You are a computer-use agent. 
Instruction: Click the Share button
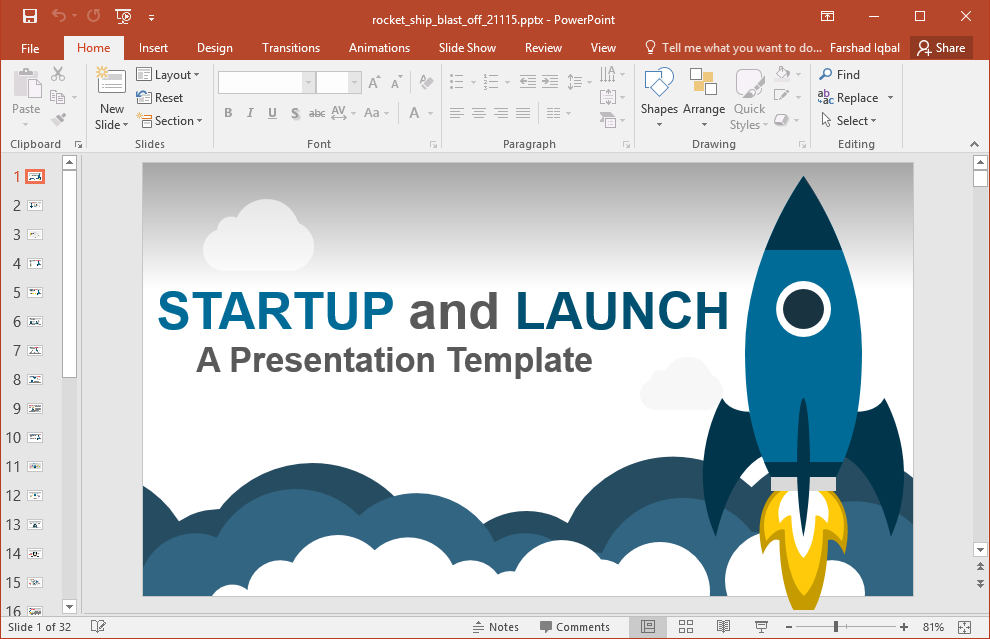pyautogui.click(x=941, y=48)
